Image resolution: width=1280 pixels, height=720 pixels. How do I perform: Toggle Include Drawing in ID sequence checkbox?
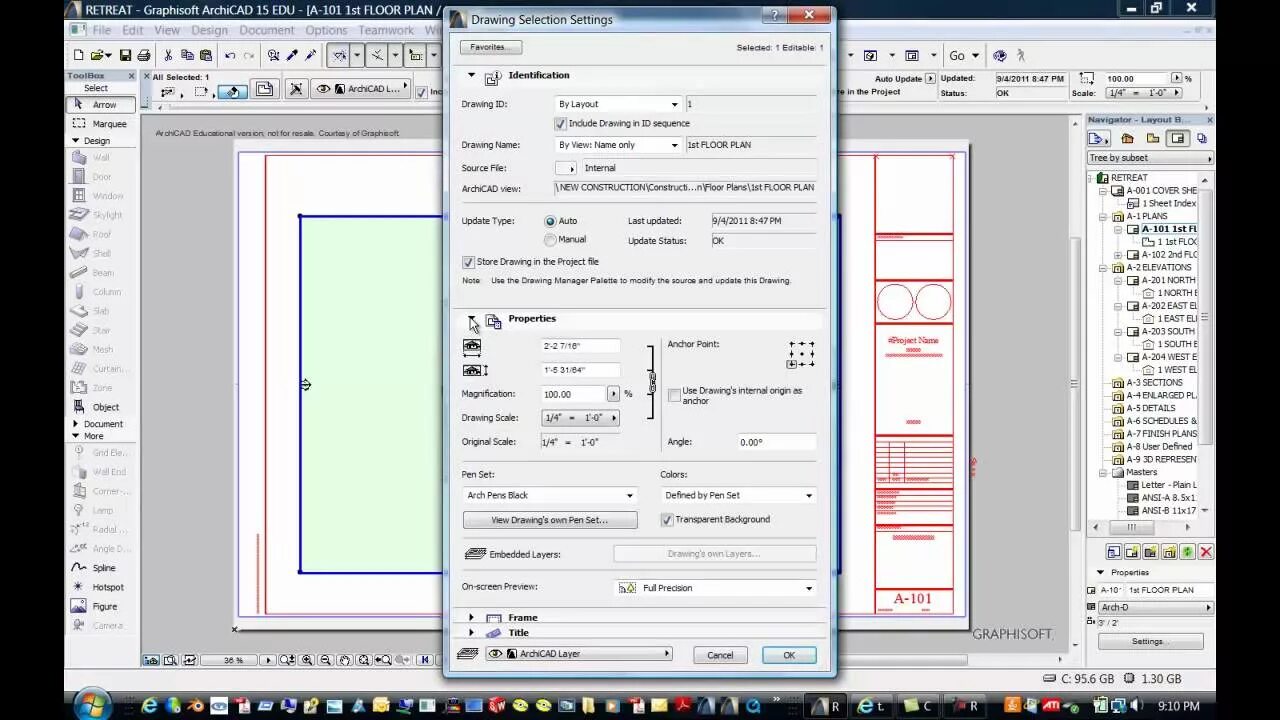click(x=560, y=124)
